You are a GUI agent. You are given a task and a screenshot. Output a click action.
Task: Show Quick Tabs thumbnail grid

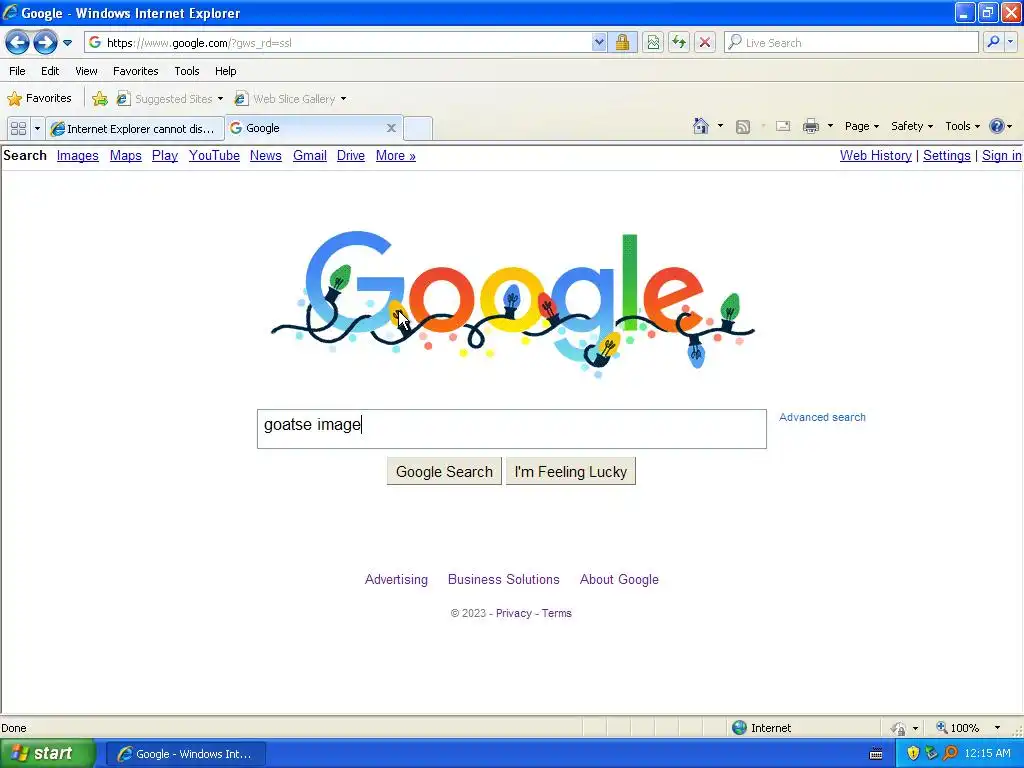(x=18, y=129)
